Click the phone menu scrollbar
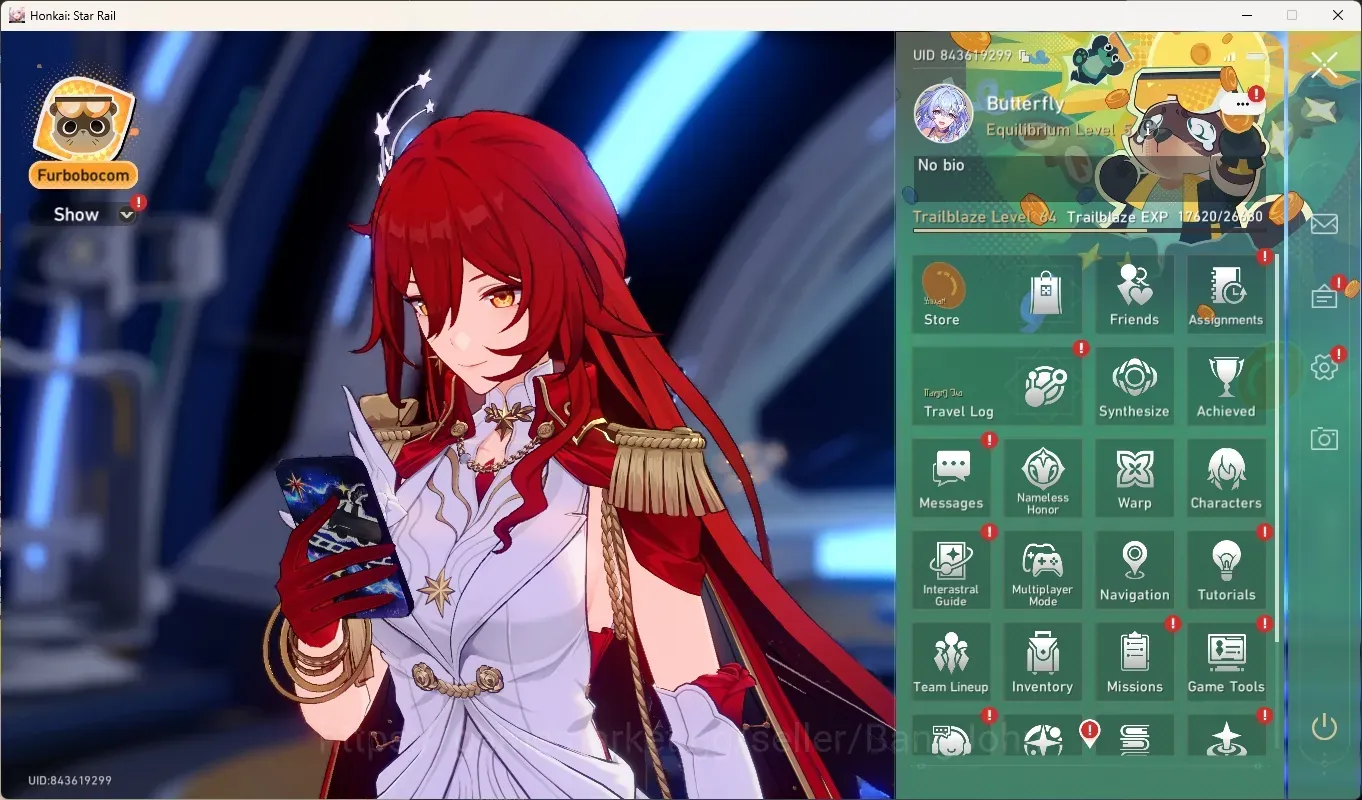The height and width of the screenshot is (800, 1362). (x=1275, y=447)
